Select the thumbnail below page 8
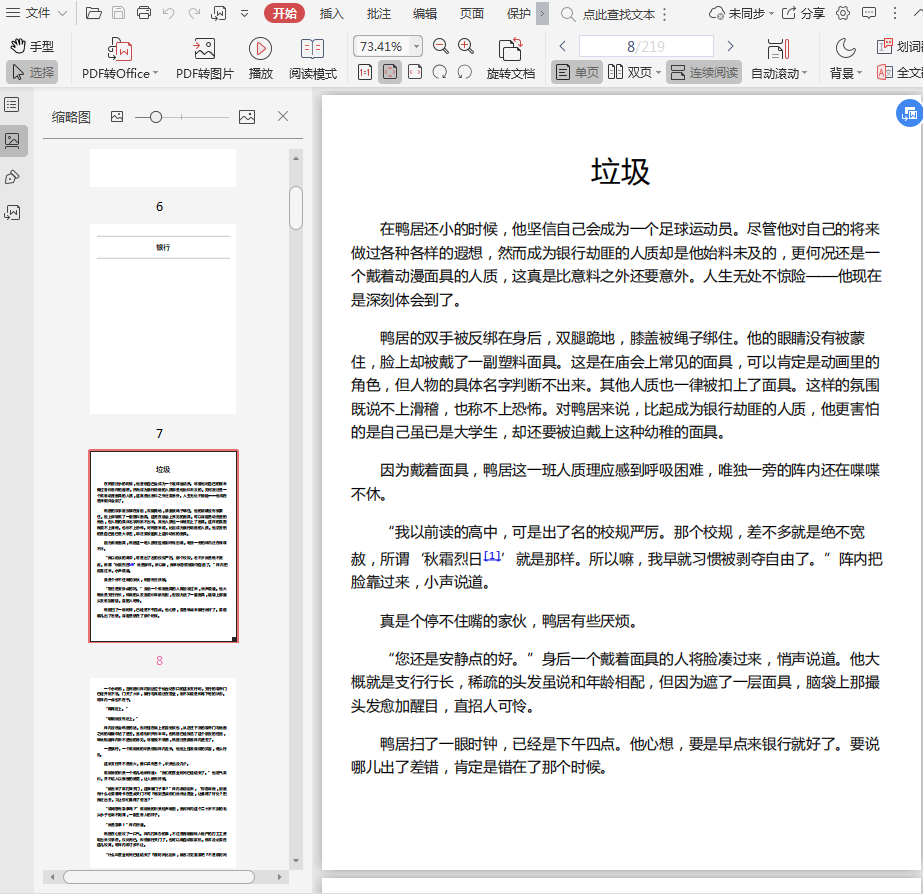Screen dimensions: 923x894 coord(163,772)
